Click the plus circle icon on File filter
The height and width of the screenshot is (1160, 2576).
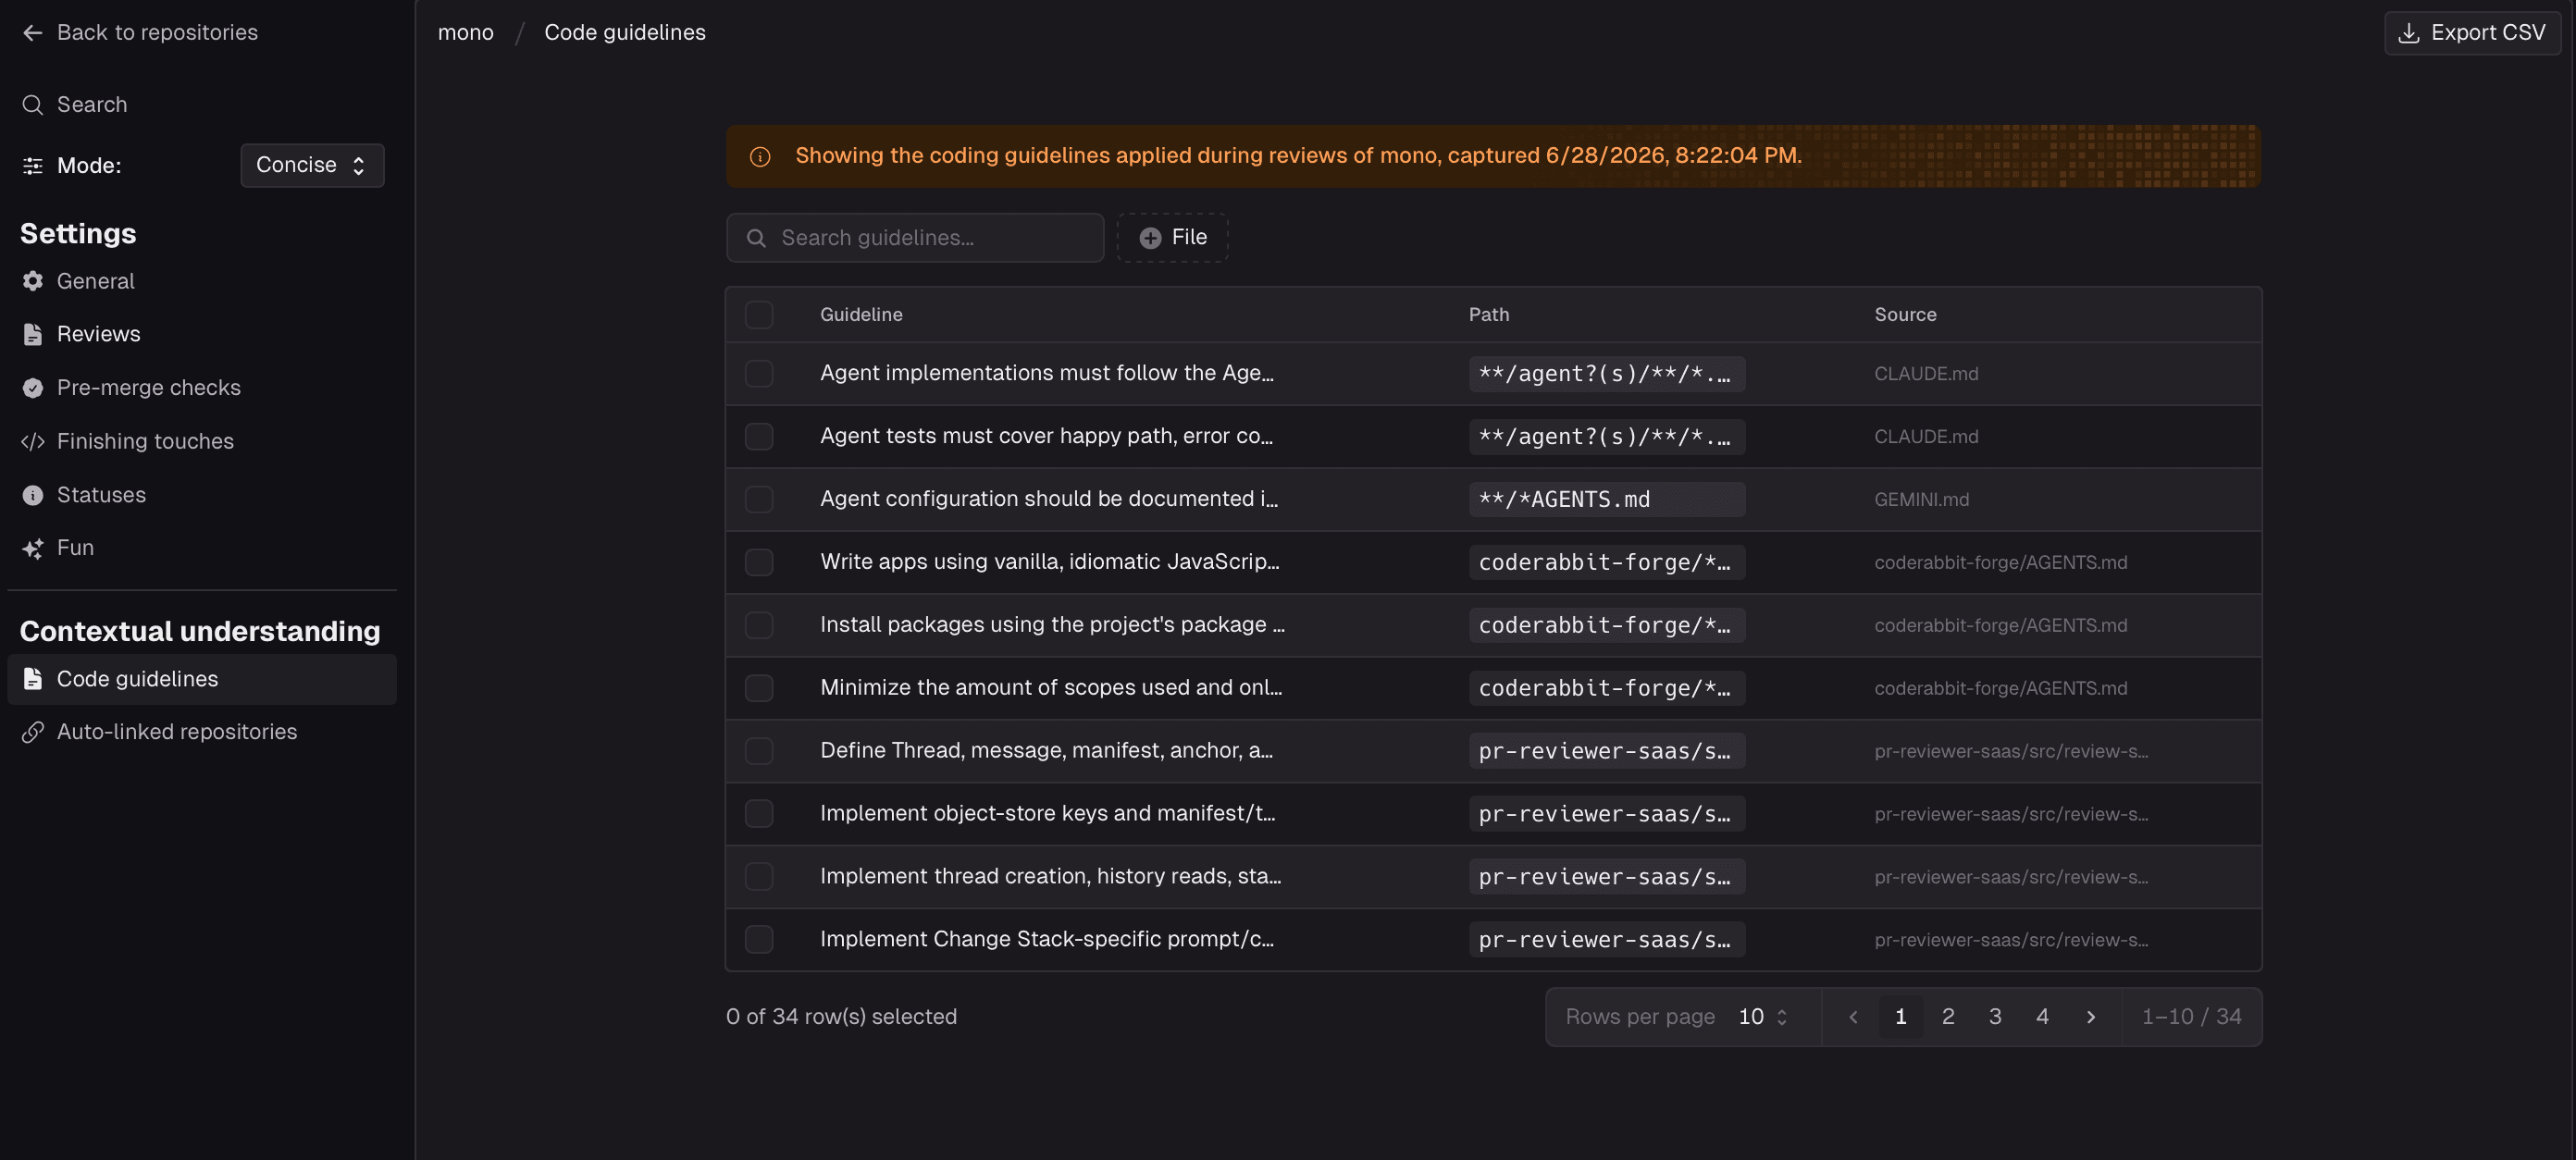pyautogui.click(x=1150, y=238)
